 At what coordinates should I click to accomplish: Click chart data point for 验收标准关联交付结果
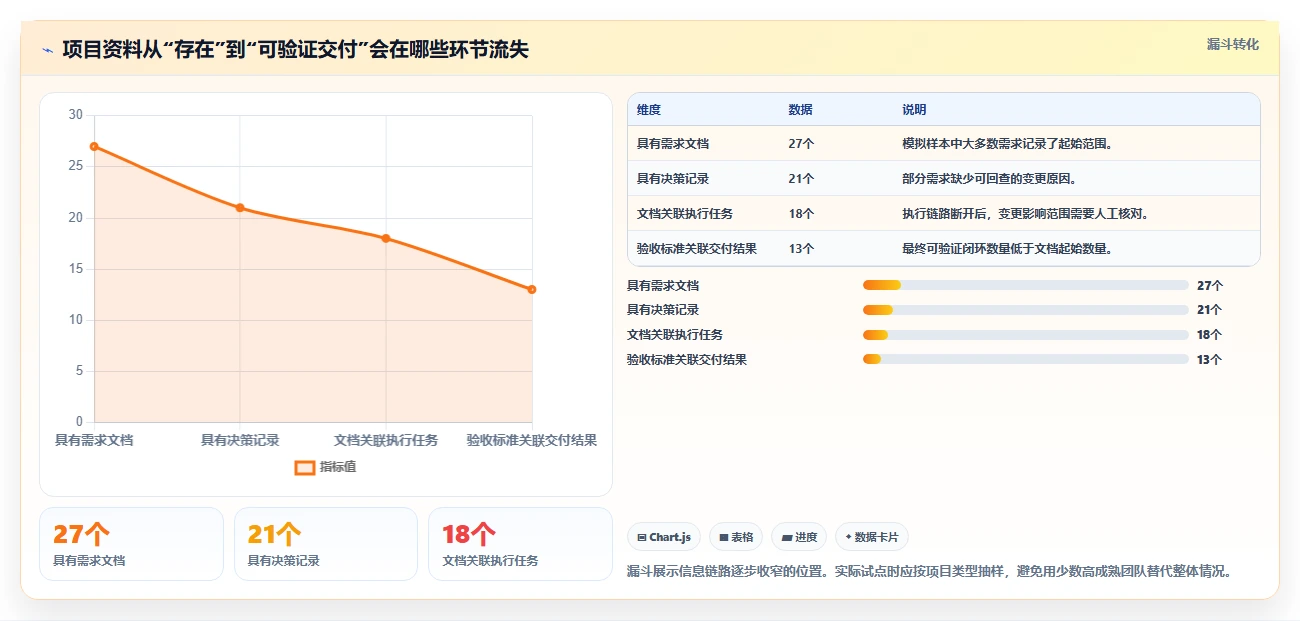[x=532, y=290]
